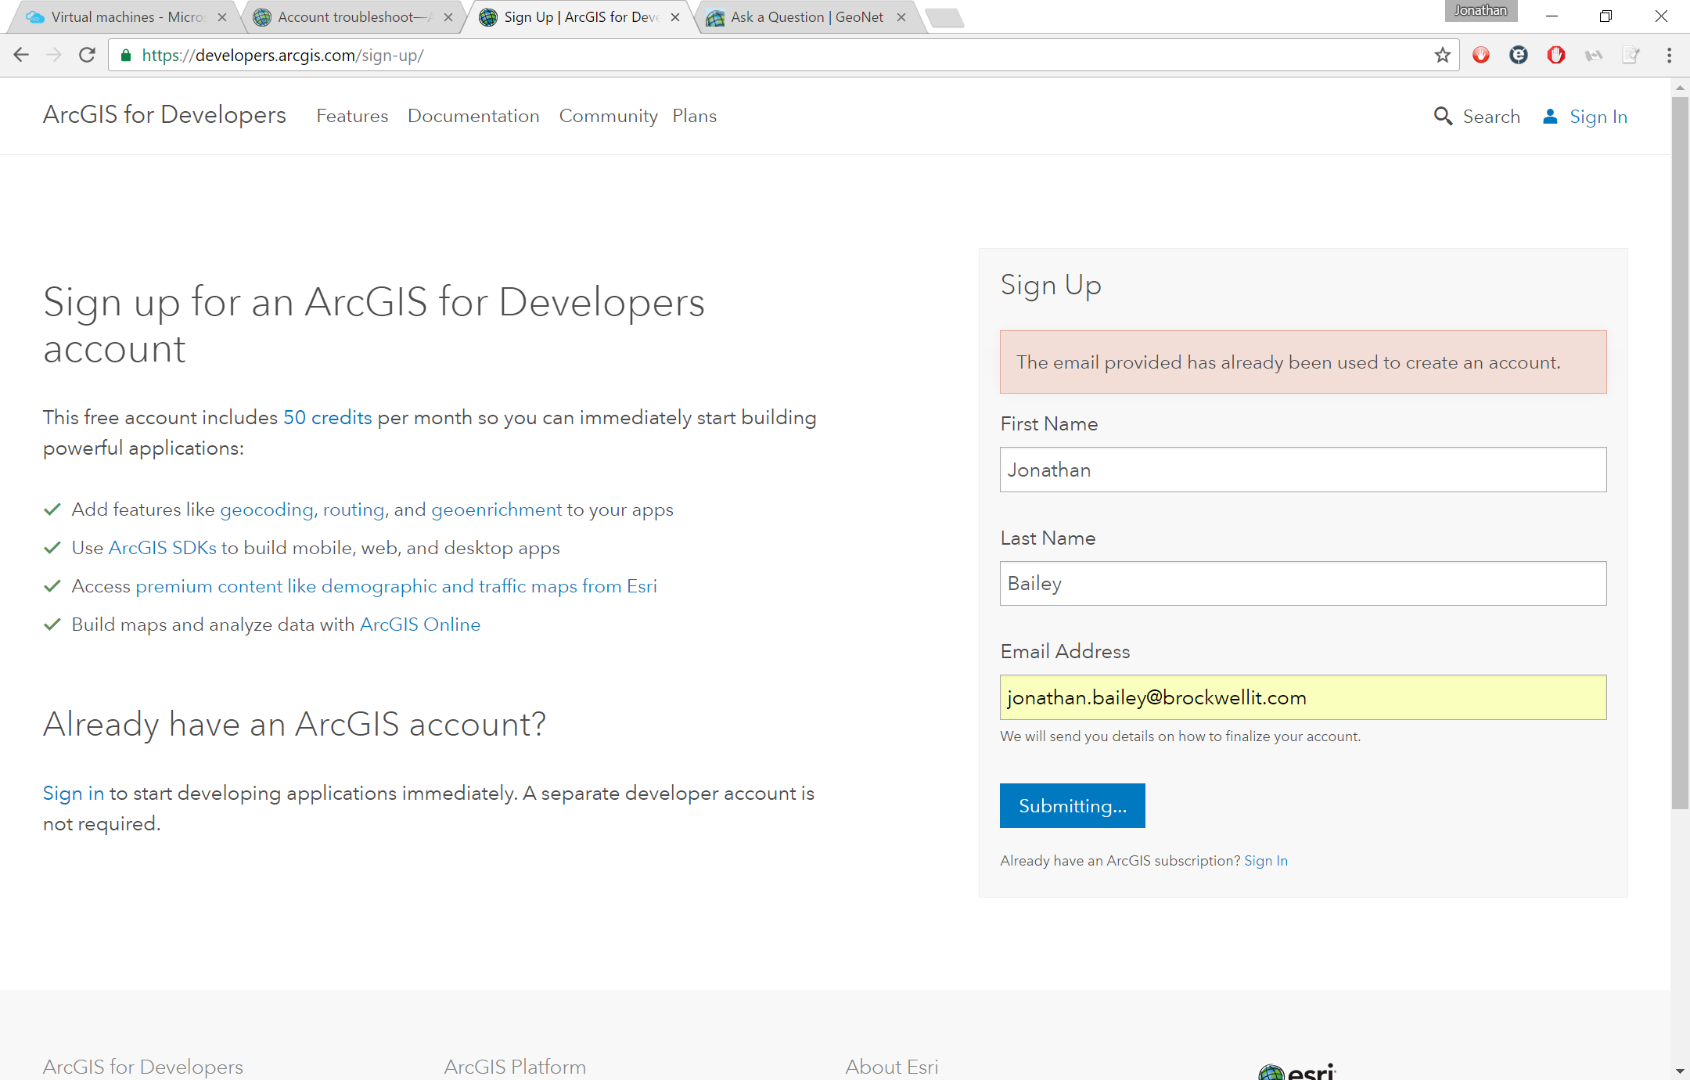Close the Sign Up ArcGIS tab
The image size is (1690, 1080).
coord(675,17)
